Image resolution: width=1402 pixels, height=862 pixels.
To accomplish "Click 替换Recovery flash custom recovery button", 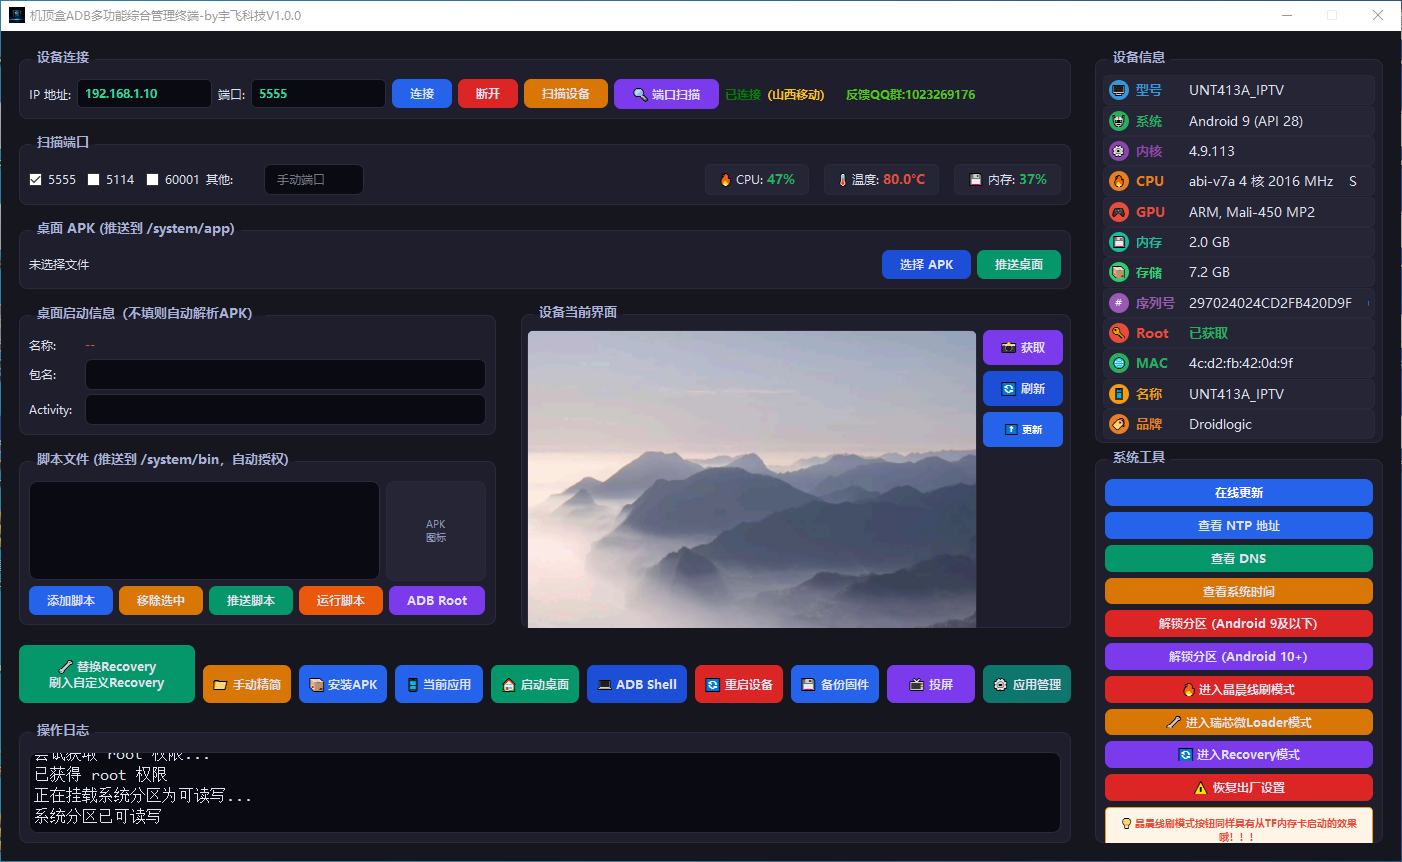I will 107,674.
